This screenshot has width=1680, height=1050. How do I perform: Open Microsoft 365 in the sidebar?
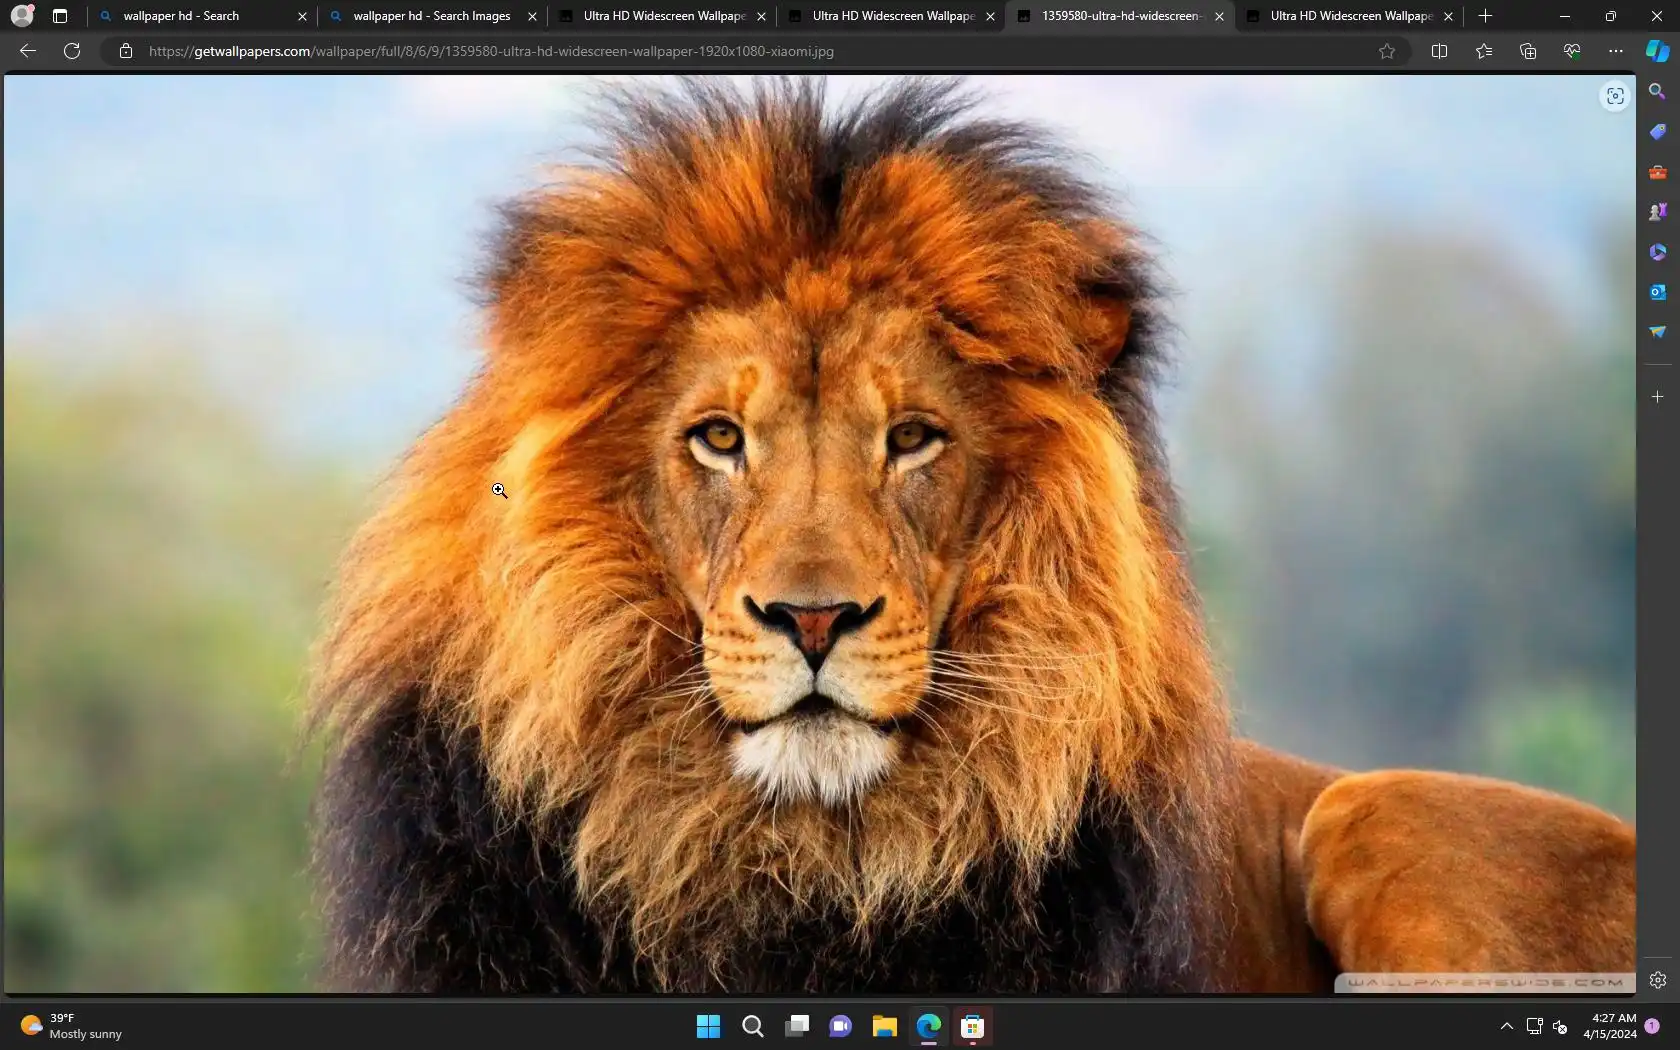(1657, 252)
